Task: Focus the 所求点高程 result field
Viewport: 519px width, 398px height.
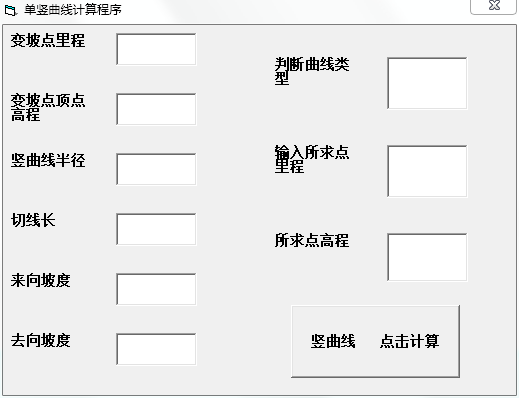Action: (x=427, y=257)
